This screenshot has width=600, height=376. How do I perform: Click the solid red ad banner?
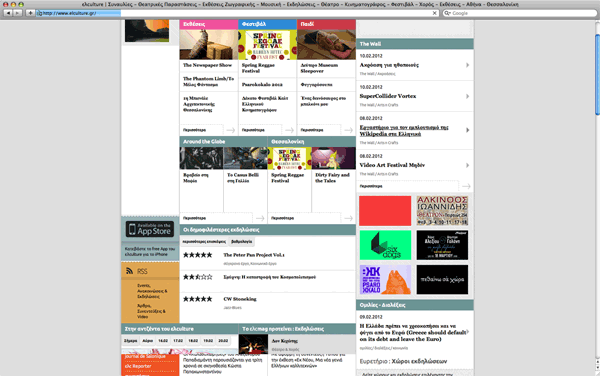(385, 211)
